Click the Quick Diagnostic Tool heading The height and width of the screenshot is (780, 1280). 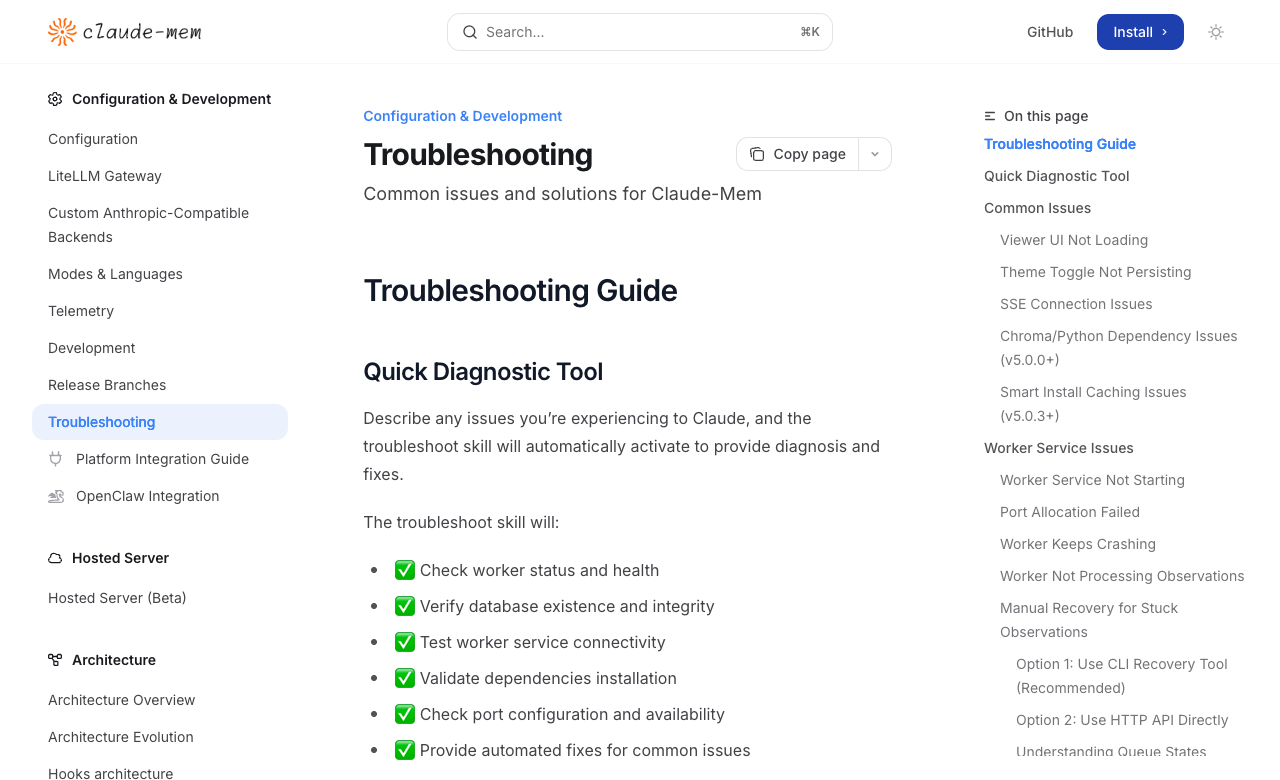click(x=483, y=372)
